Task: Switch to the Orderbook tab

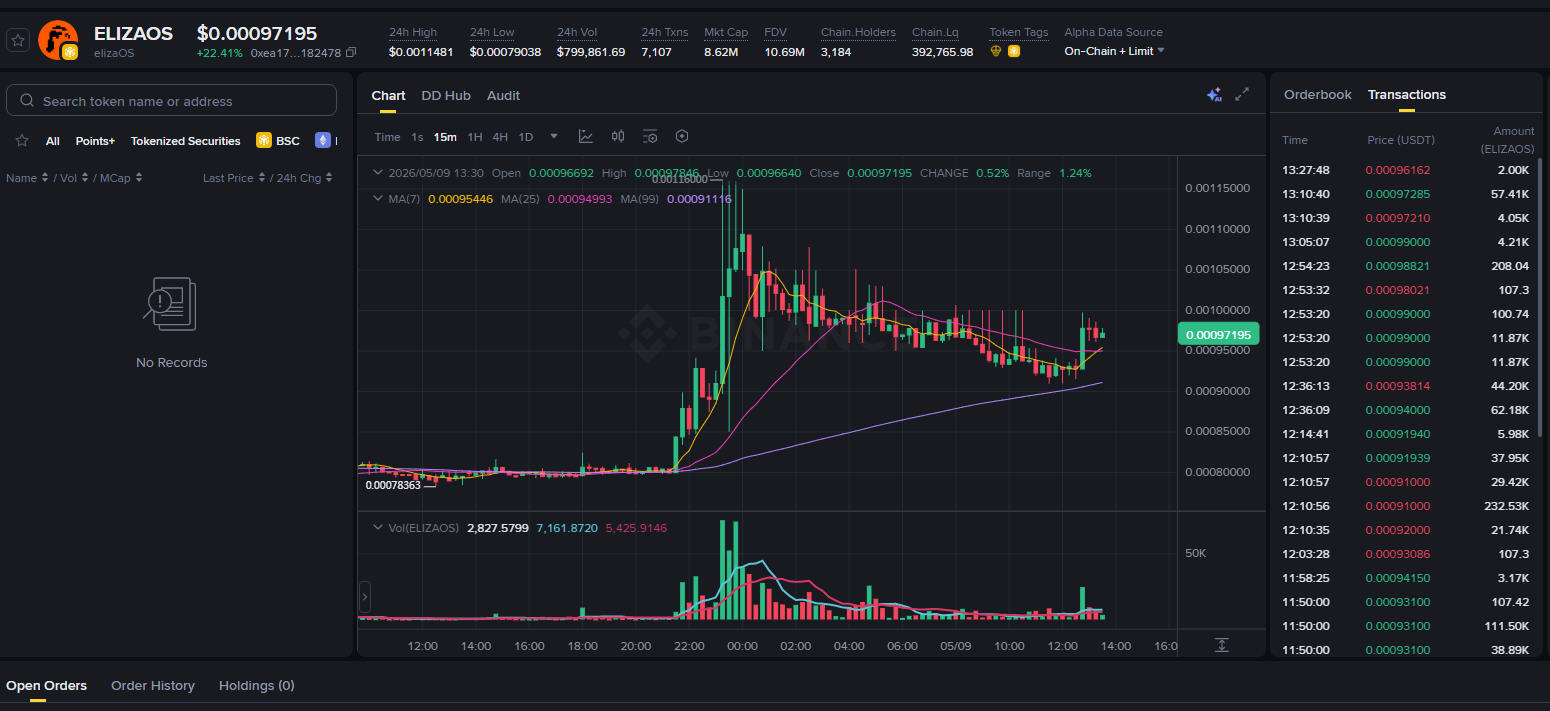Action: pos(1317,94)
